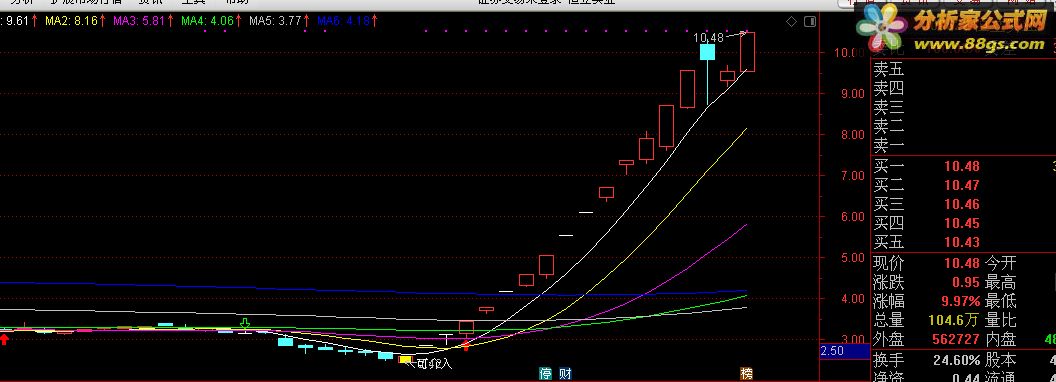Click the 榜 ranking marker icon
The height and width of the screenshot is (382, 1056).
tap(746, 373)
